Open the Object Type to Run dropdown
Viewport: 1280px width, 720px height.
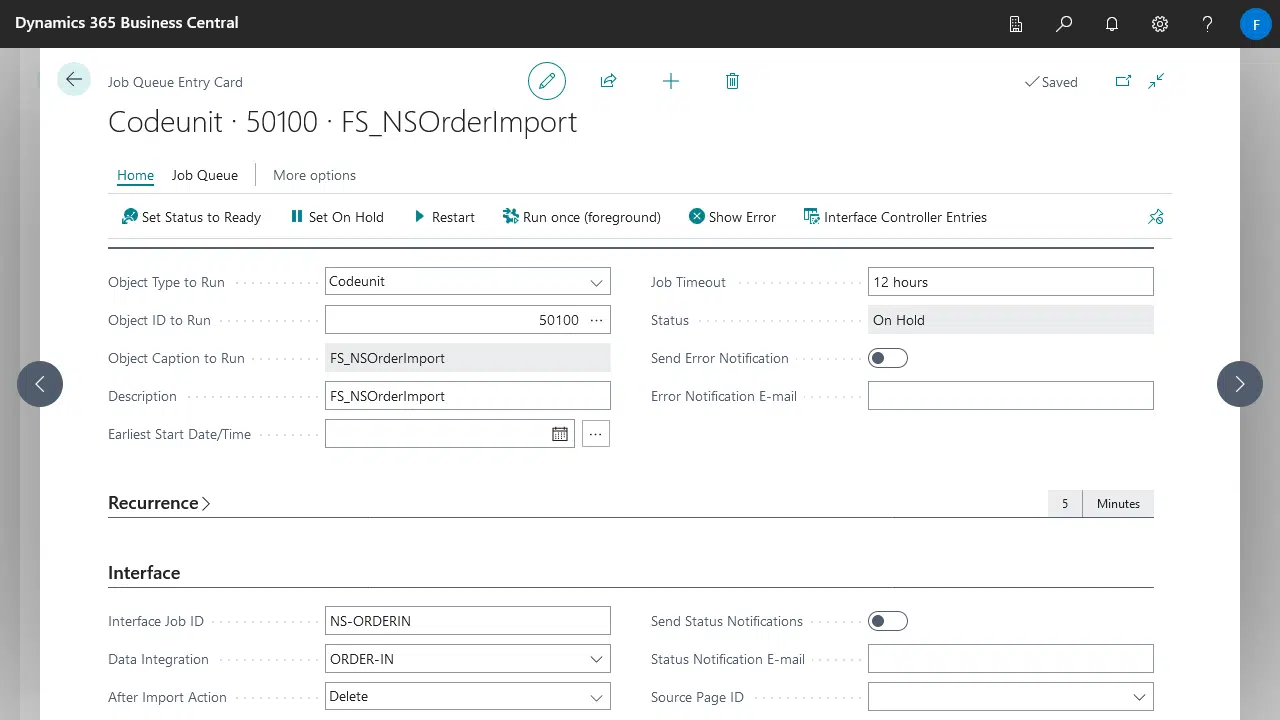[x=596, y=281]
